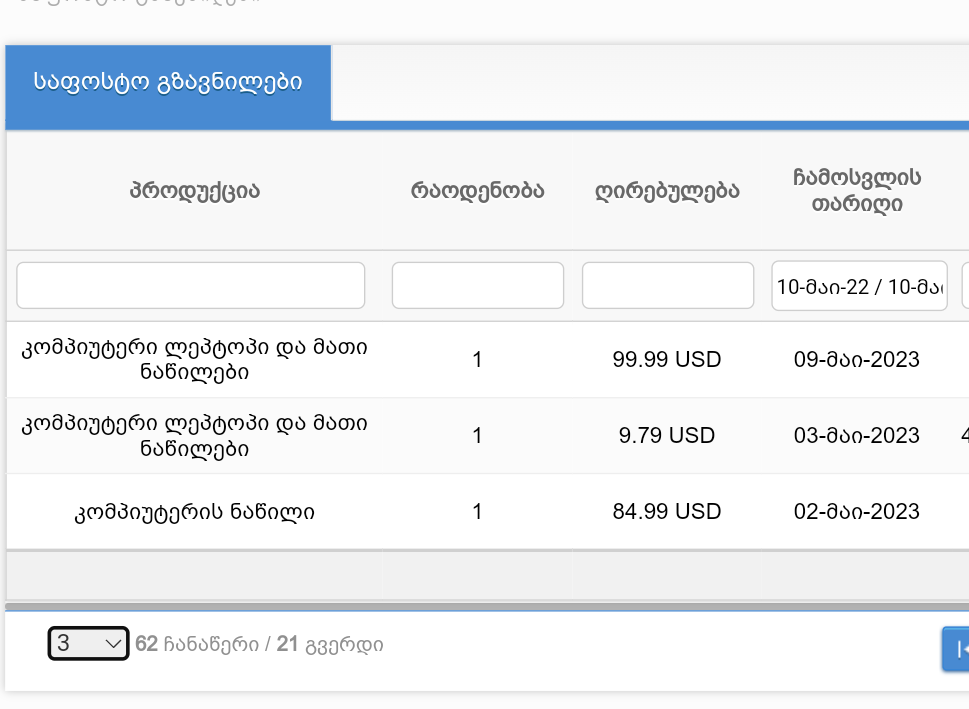Click the 02-მაი-2023 arrival date cell

pyautogui.click(x=856, y=512)
